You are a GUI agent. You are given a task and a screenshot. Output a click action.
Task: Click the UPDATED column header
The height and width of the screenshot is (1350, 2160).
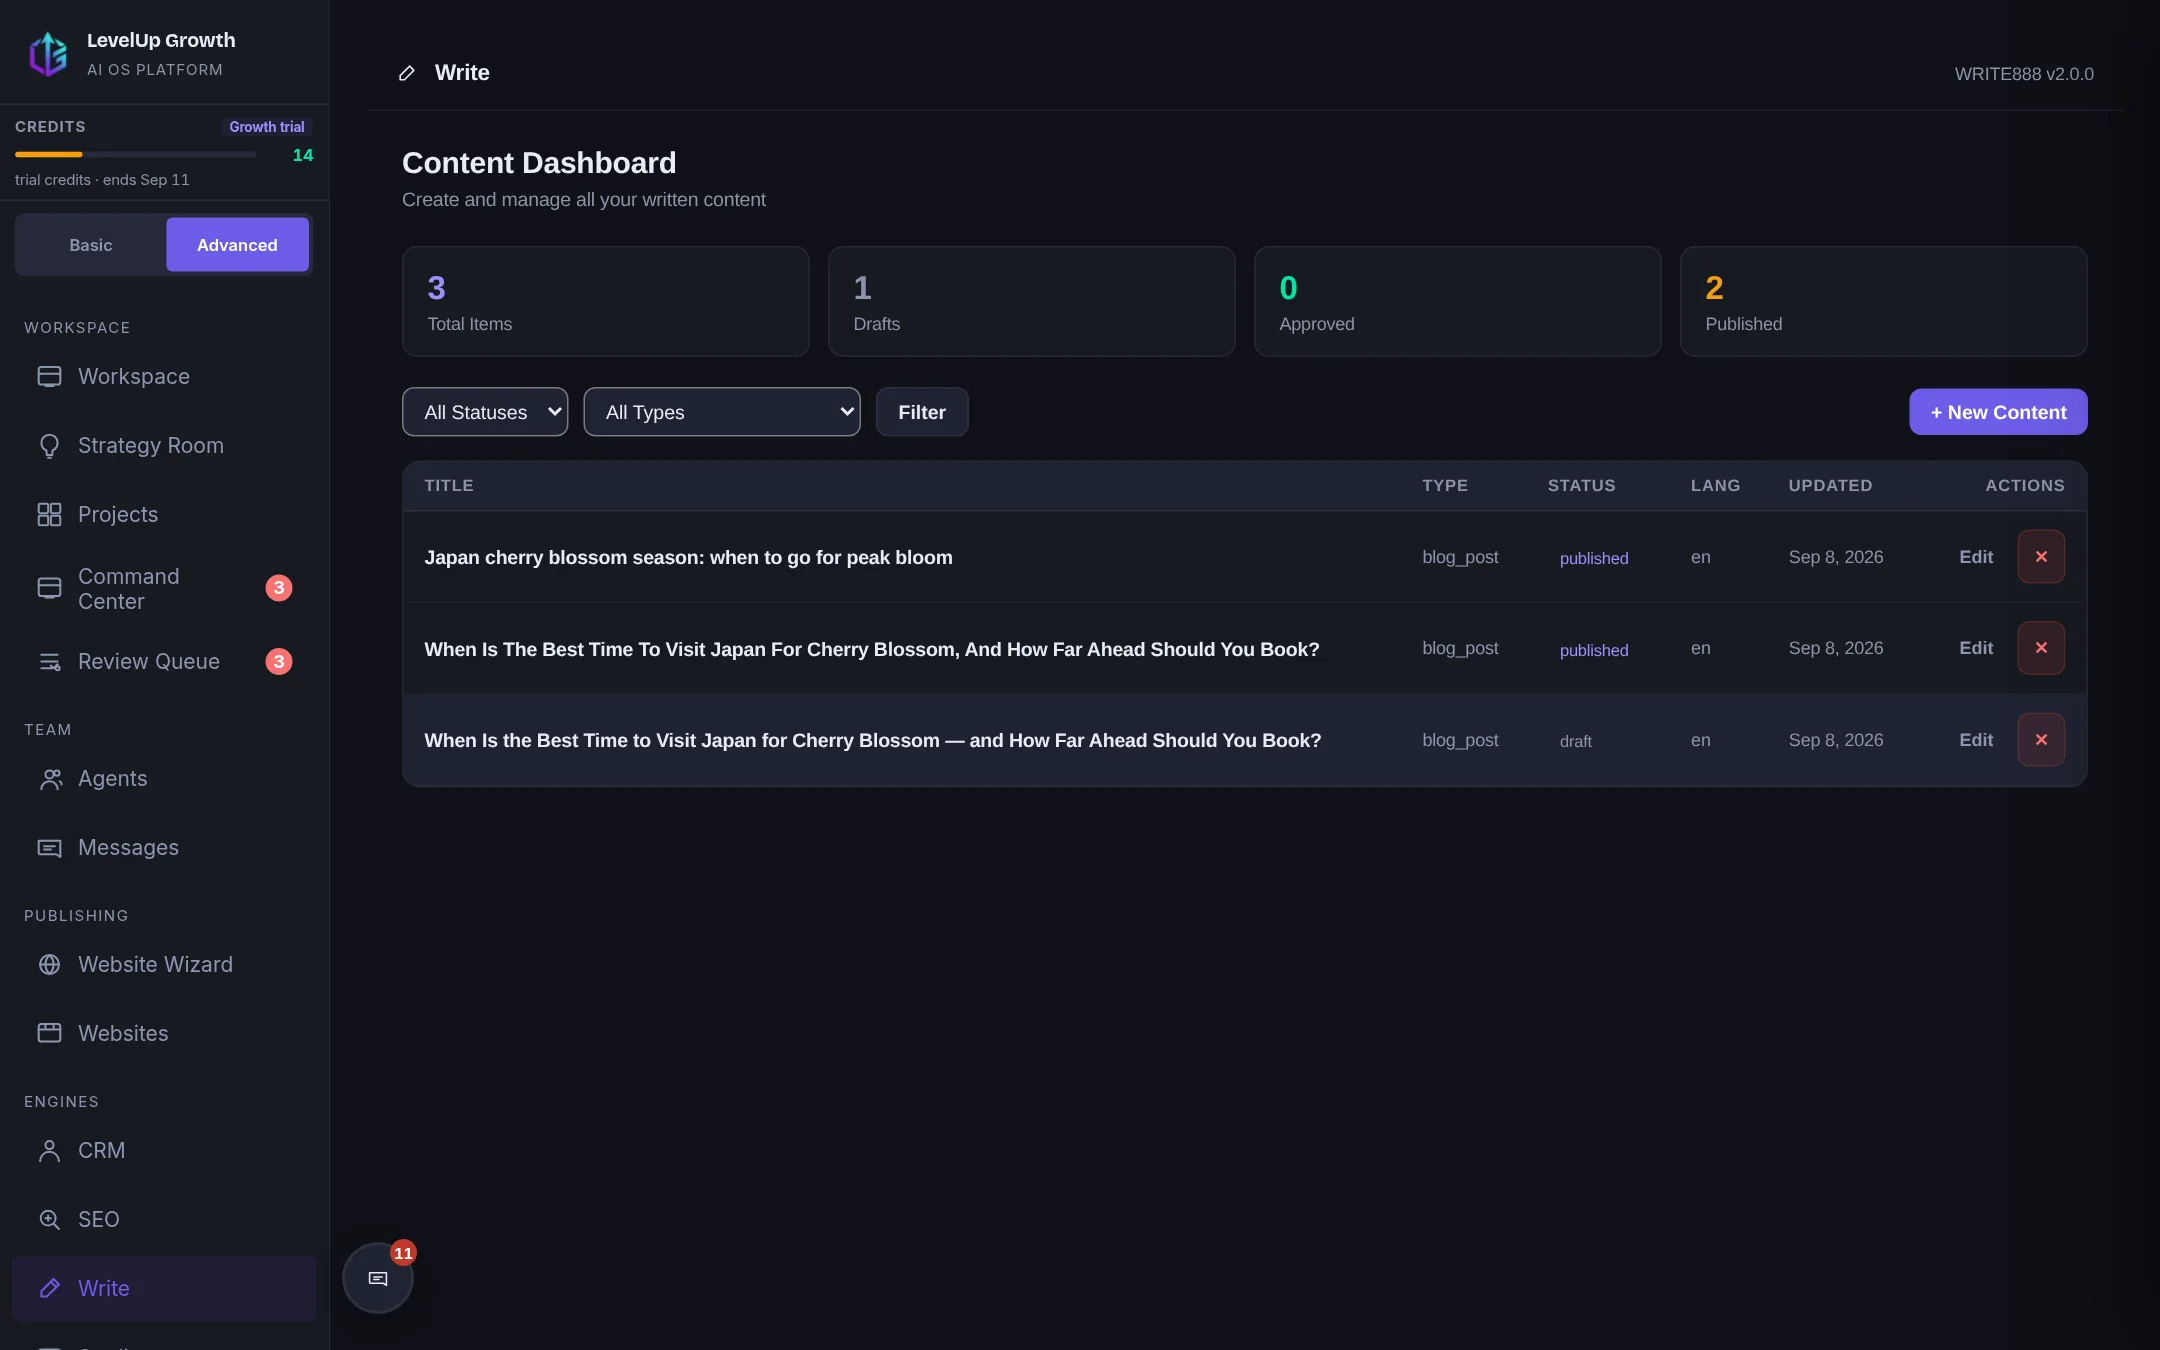pos(1830,486)
